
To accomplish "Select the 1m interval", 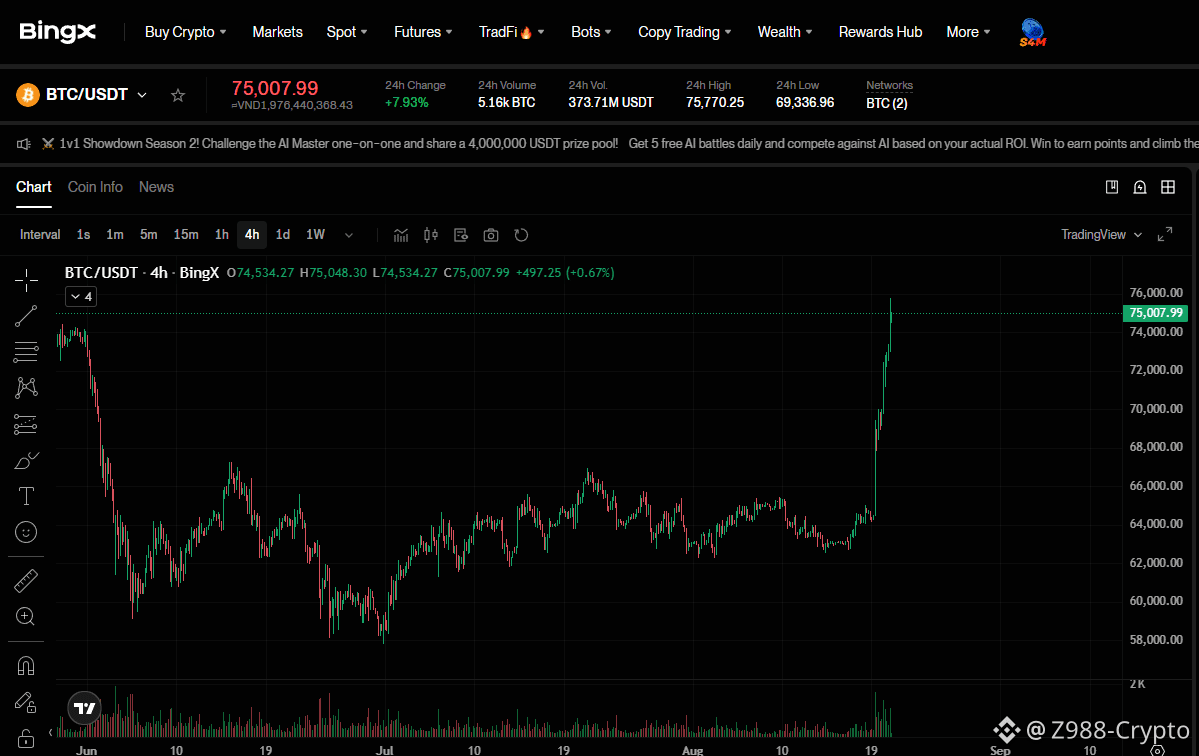I will click(x=115, y=235).
